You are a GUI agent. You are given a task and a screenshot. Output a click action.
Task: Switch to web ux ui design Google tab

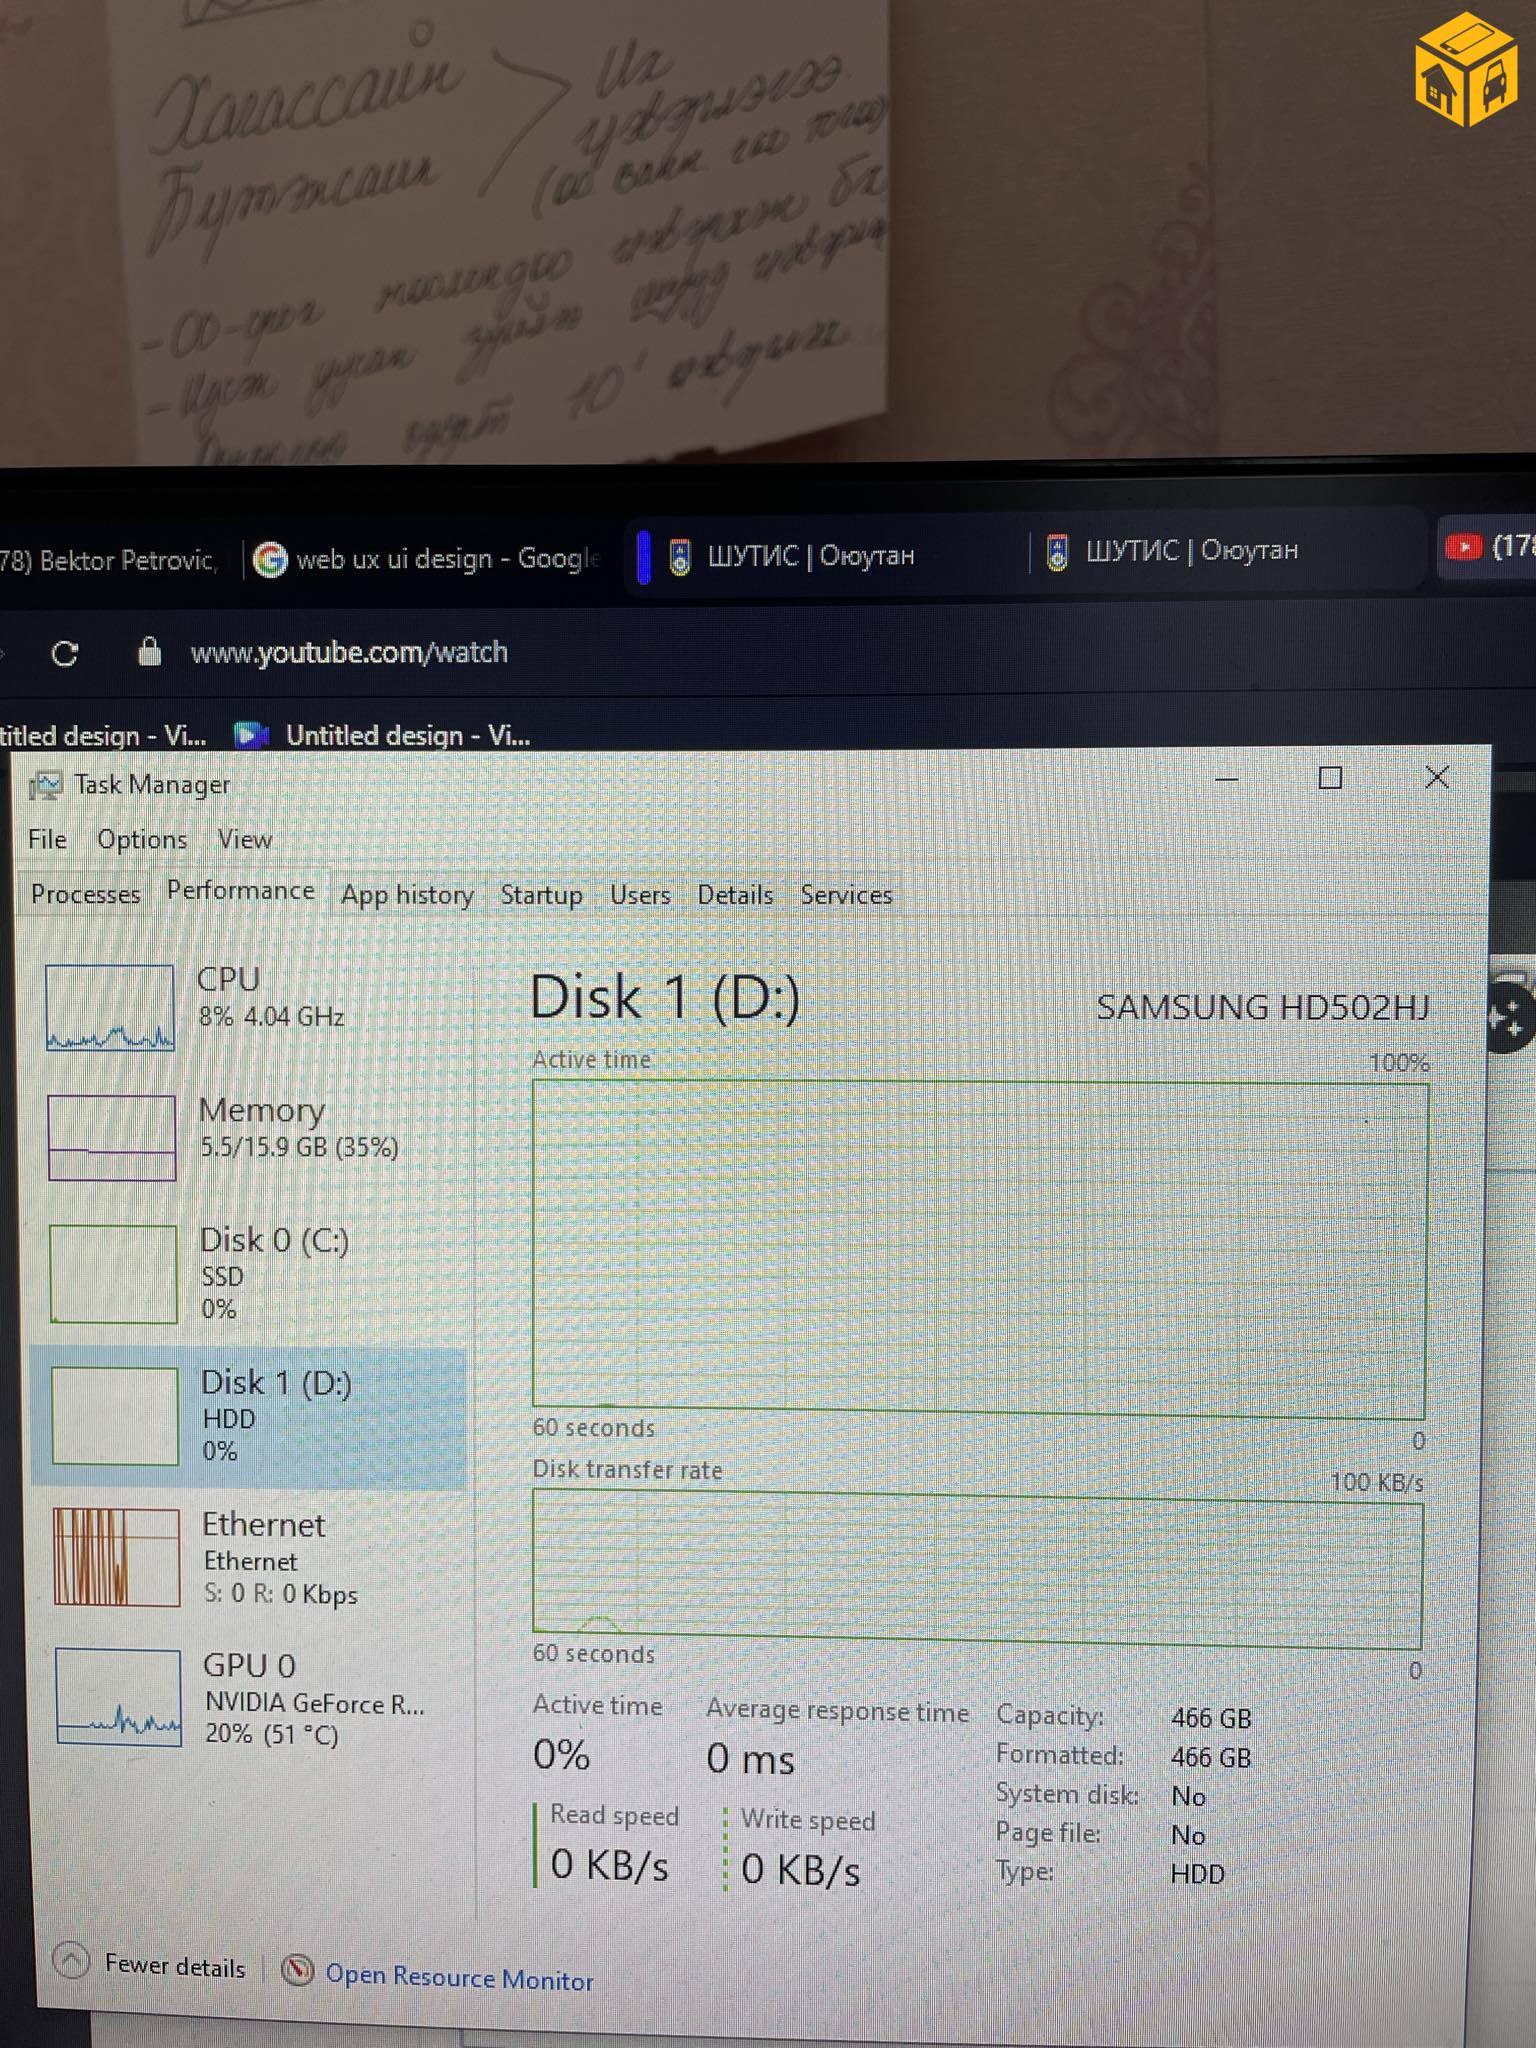tap(430, 559)
